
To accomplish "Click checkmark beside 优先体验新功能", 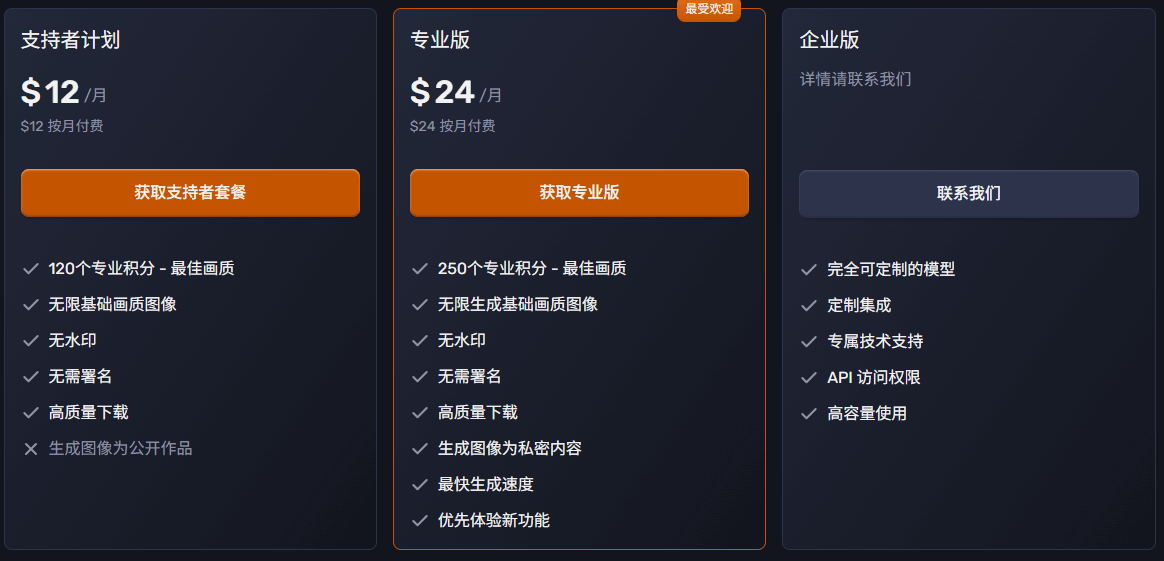I will pyautogui.click(x=420, y=521).
